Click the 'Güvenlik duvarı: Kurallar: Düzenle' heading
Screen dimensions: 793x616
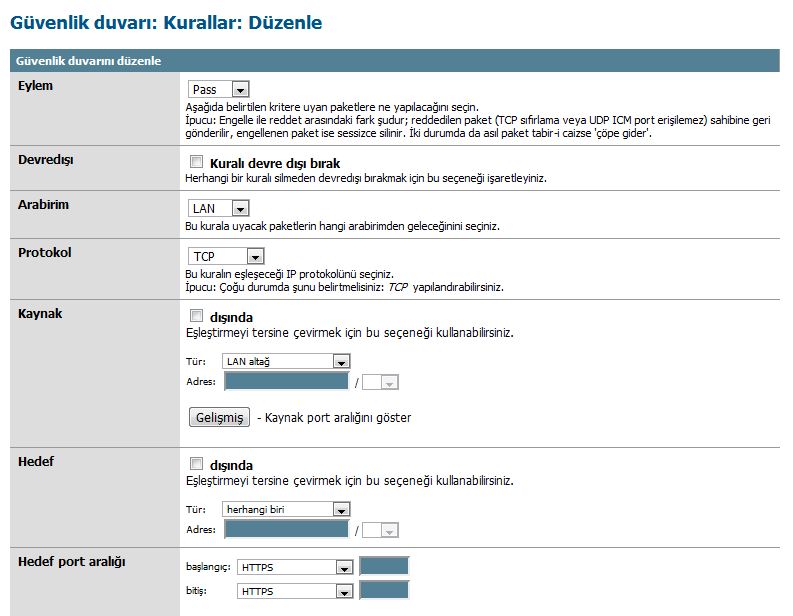pyautogui.click(x=166, y=23)
